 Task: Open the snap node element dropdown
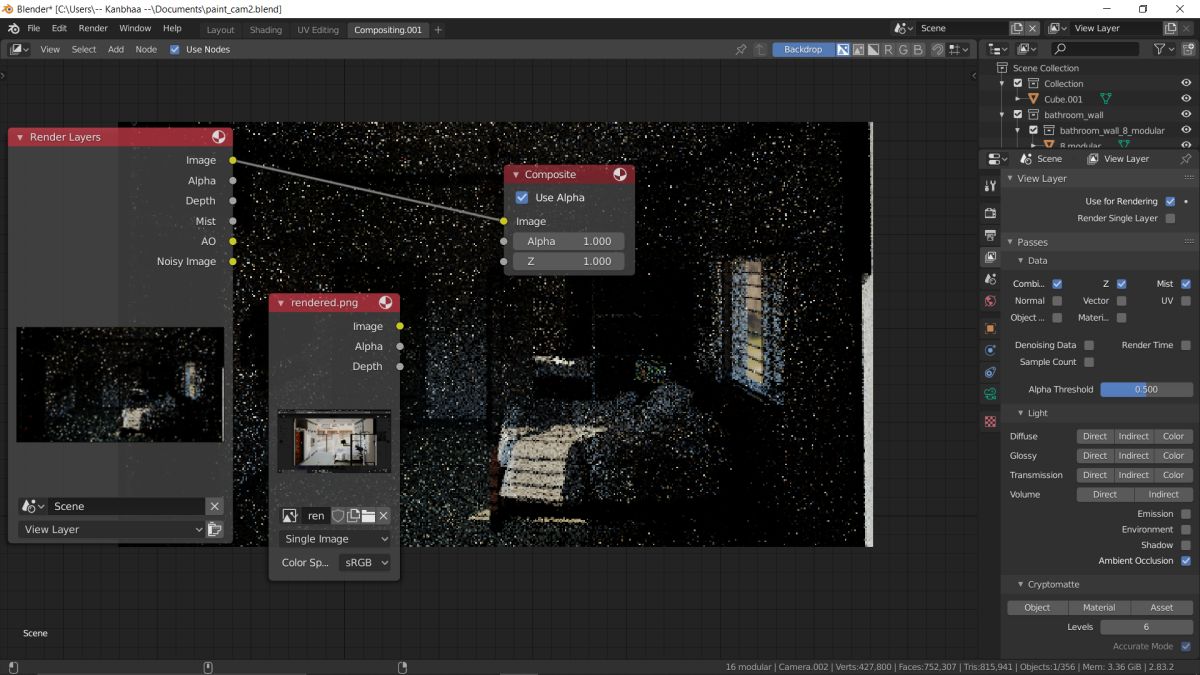pos(960,49)
